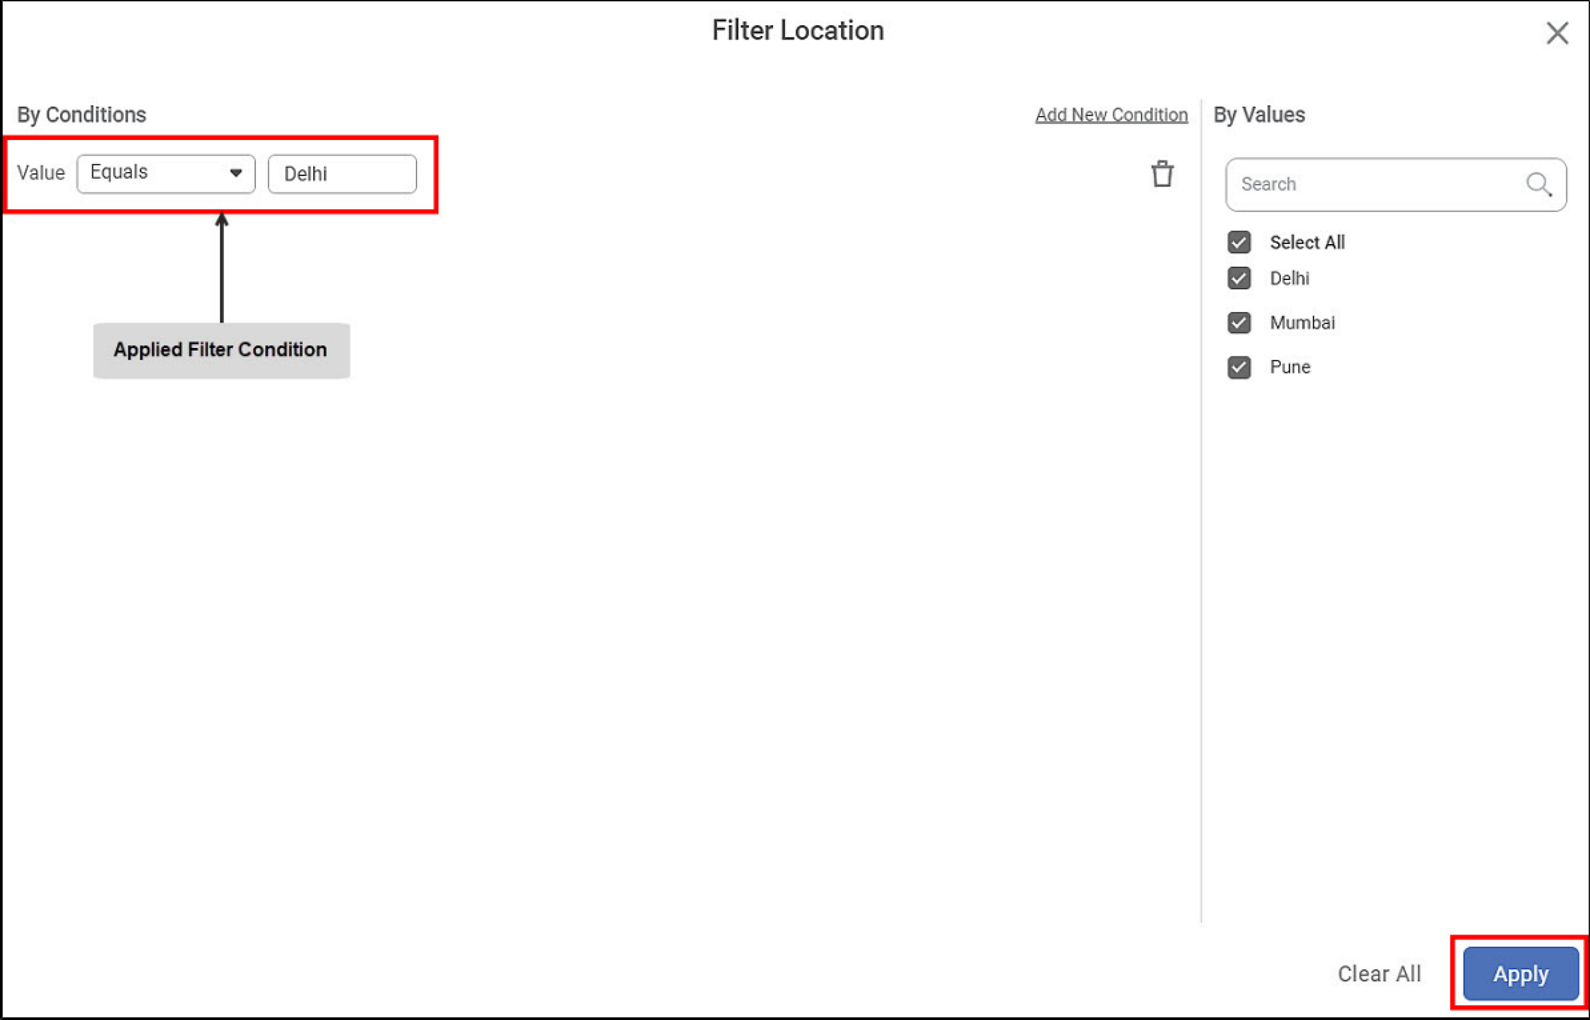Toggle the Delhi checkbox in By Values

1239,278
